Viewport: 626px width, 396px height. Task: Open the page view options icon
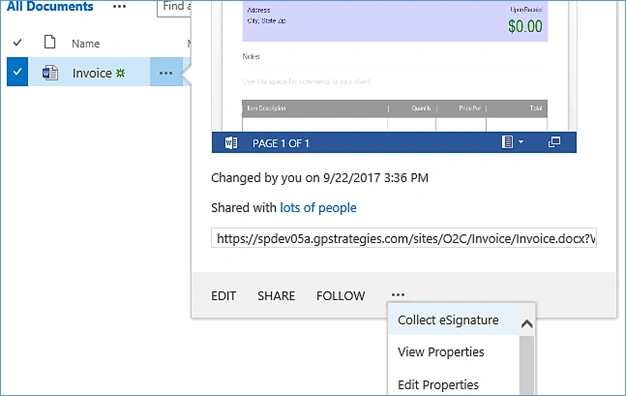tap(507, 142)
